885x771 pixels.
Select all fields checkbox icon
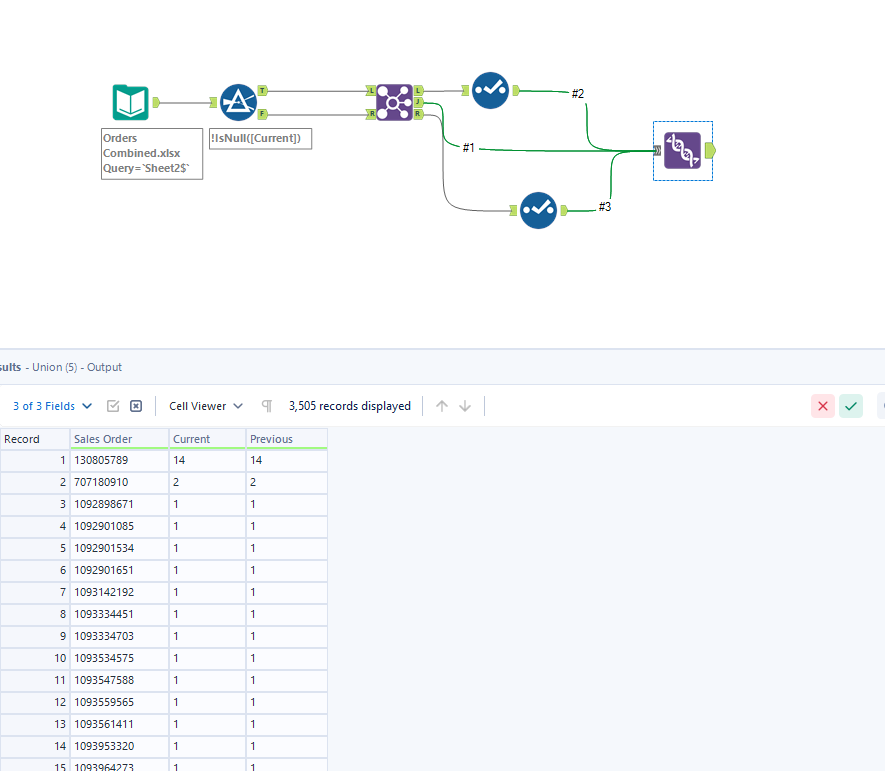click(113, 406)
